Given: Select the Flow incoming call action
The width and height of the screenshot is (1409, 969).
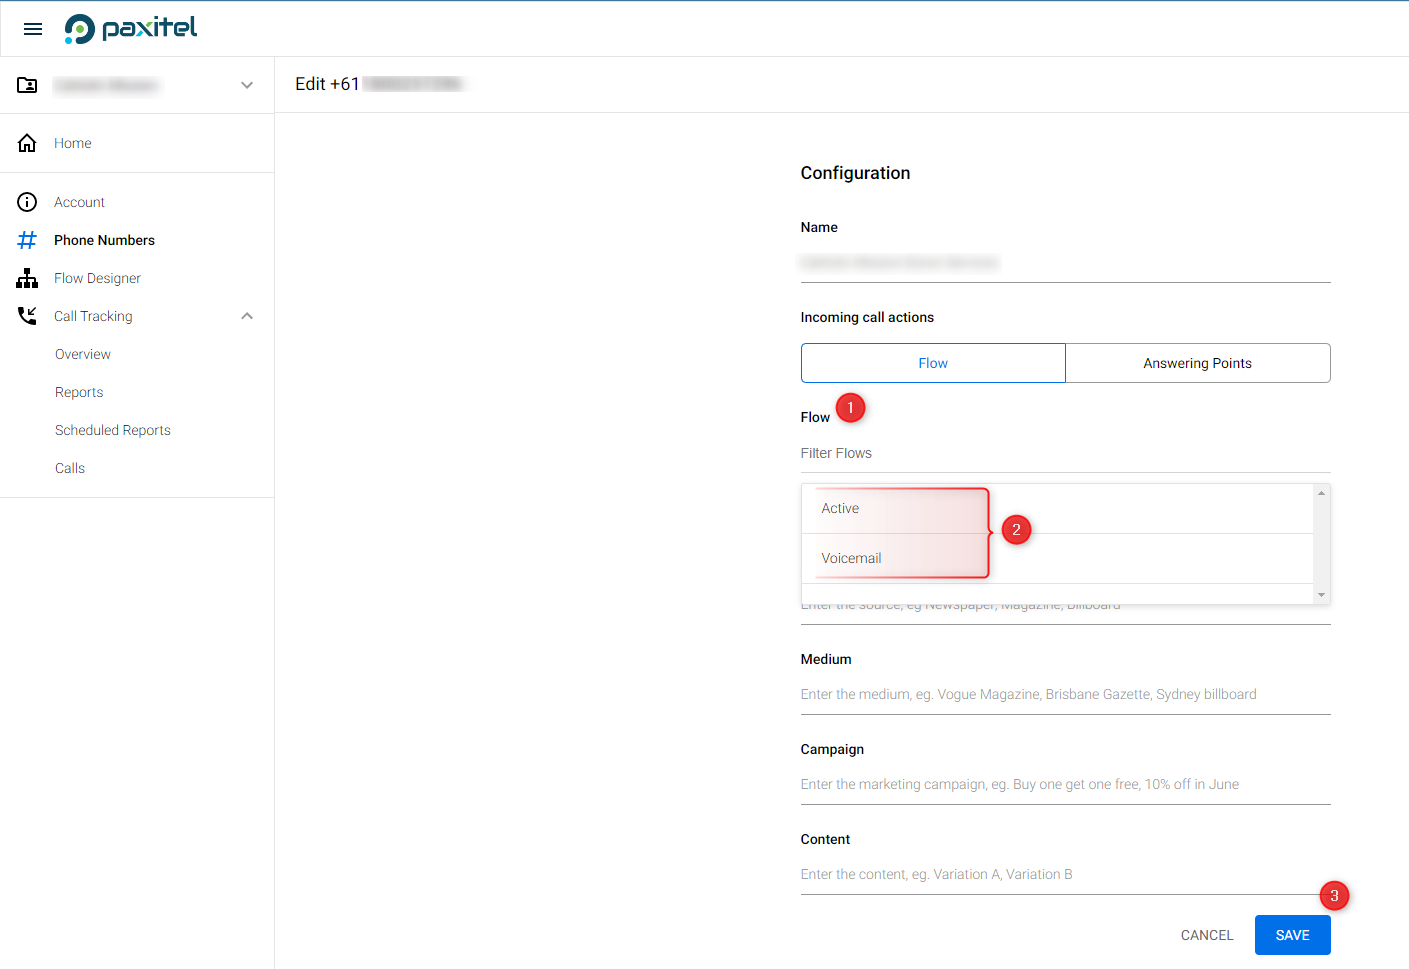Looking at the screenshot, I should click(932, 363).
